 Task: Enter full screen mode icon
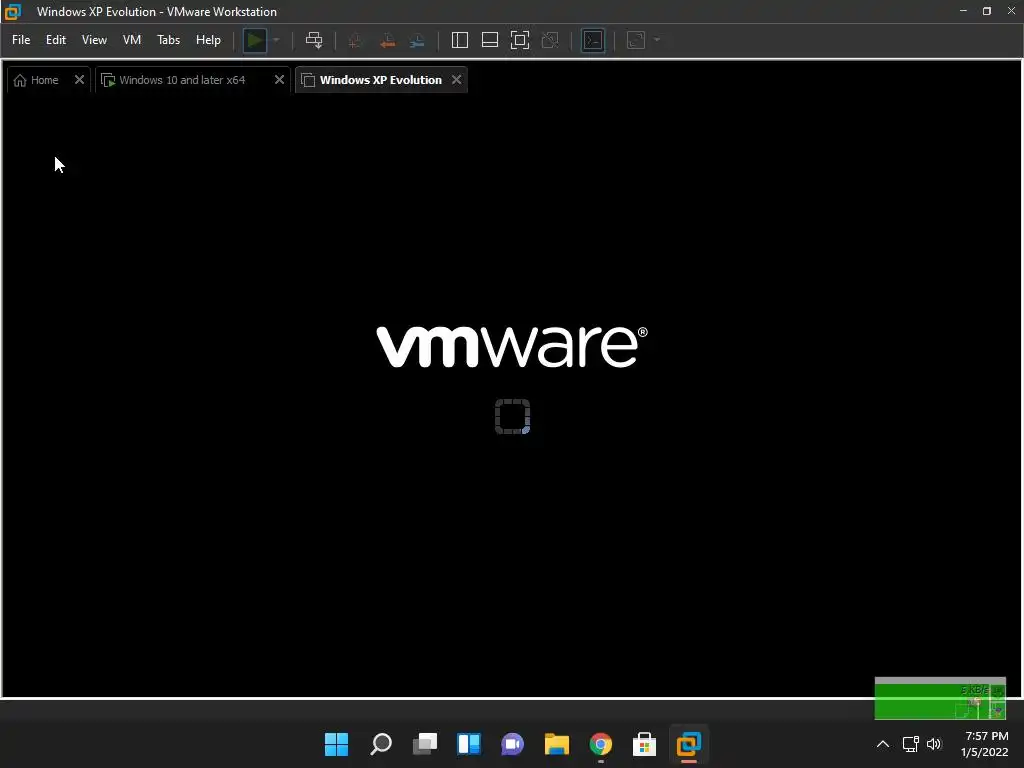[x=520, y=40]
